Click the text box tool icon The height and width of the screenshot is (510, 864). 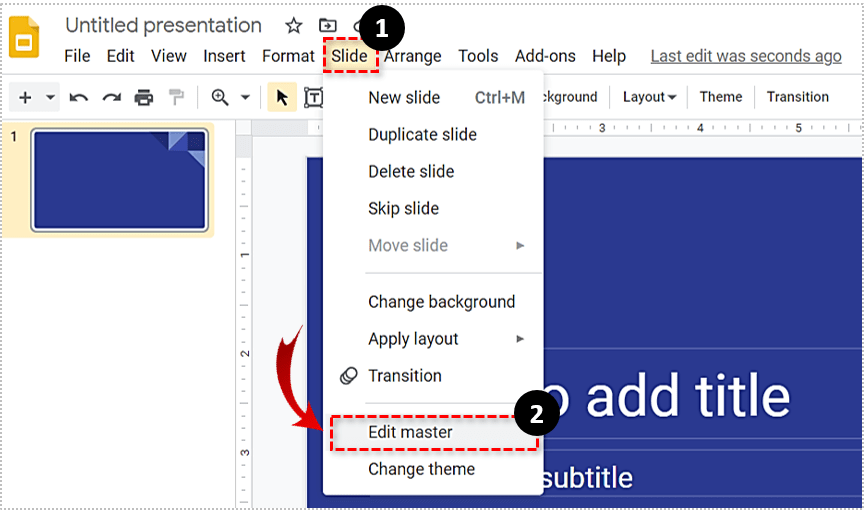313,97
